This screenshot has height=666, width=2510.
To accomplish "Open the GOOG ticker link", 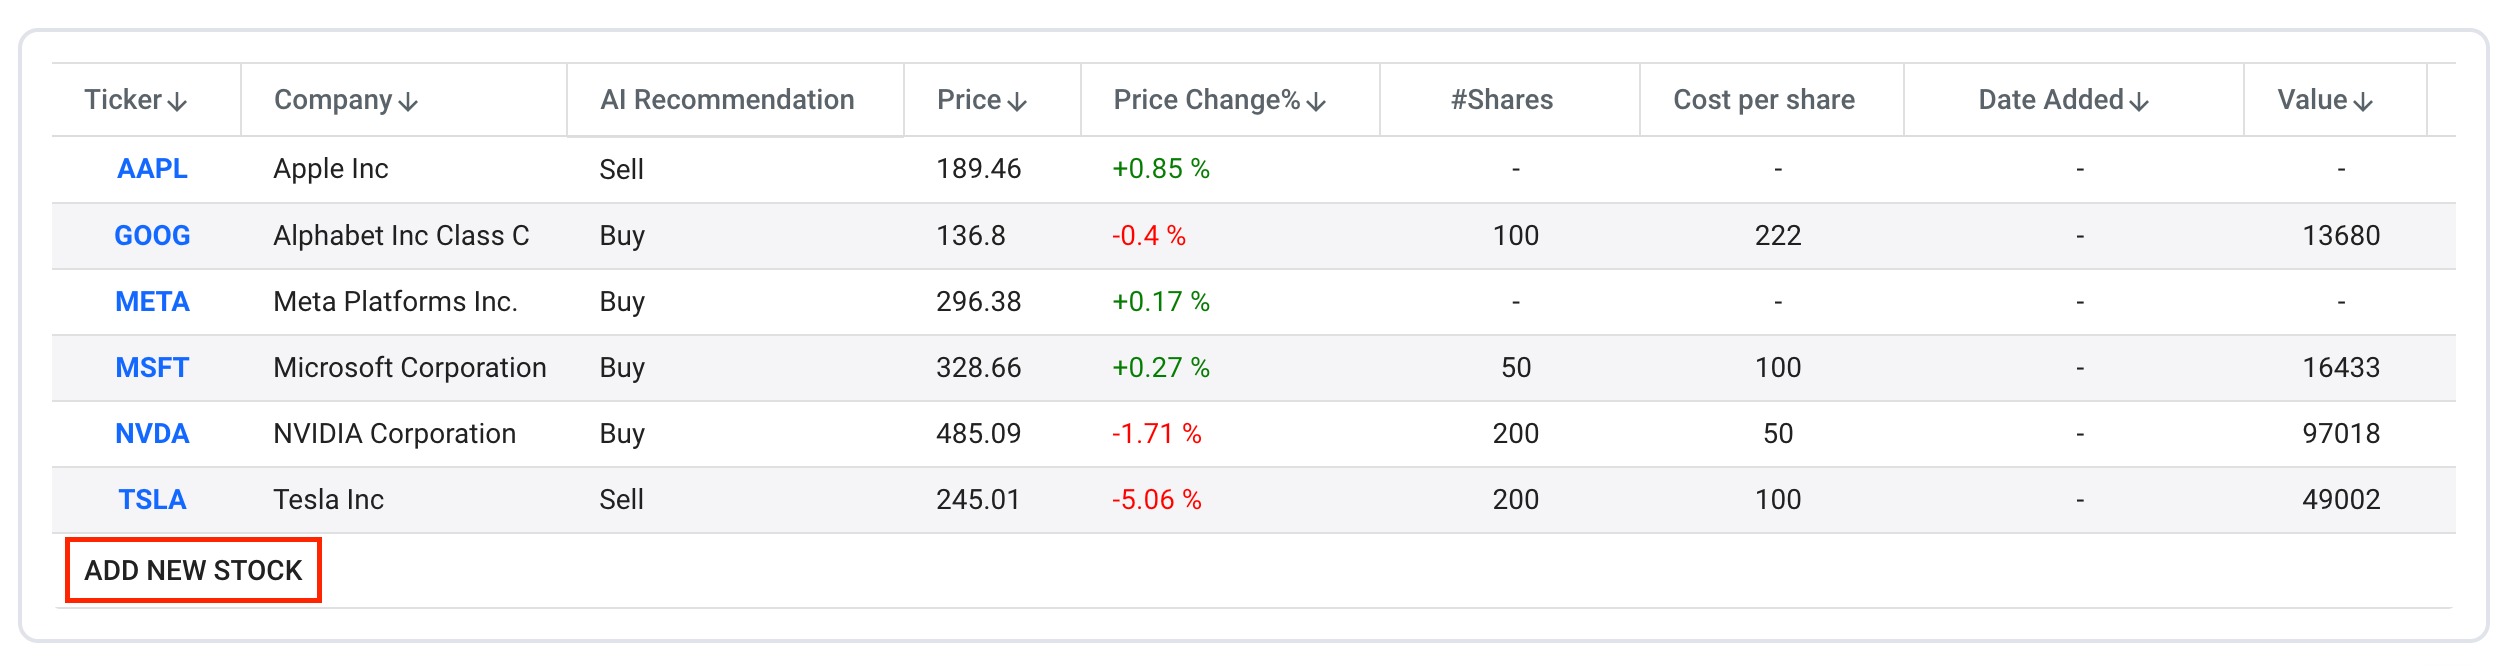I will [152, 235].
